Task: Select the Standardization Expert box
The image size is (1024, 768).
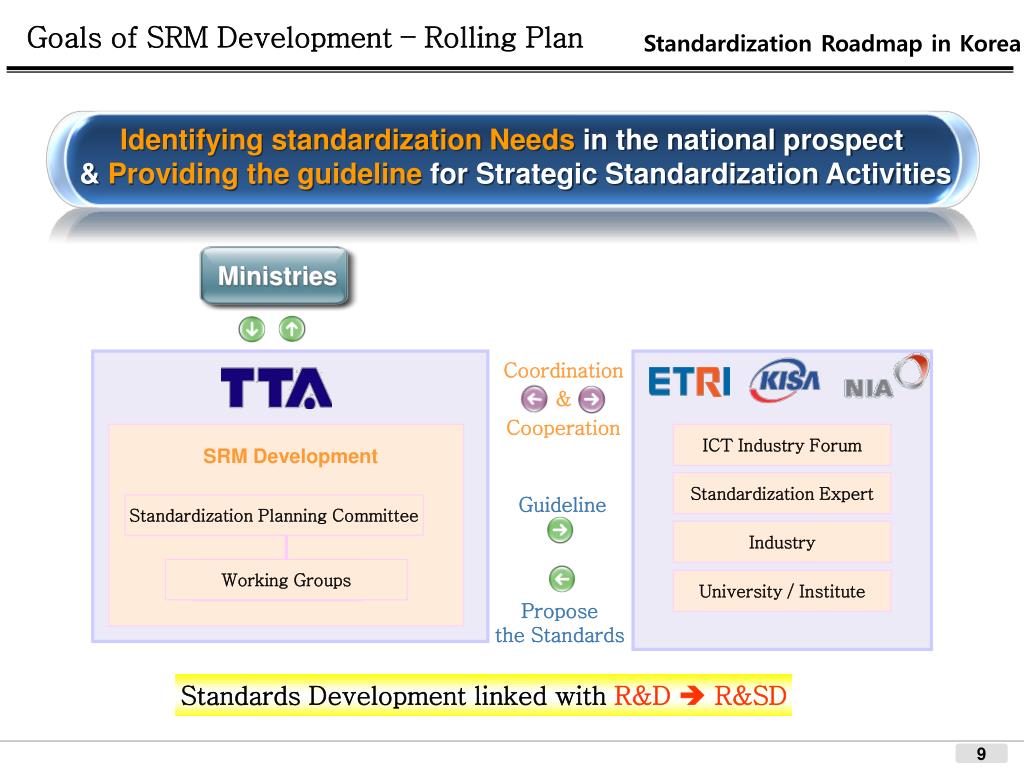Action: point(782,494)
